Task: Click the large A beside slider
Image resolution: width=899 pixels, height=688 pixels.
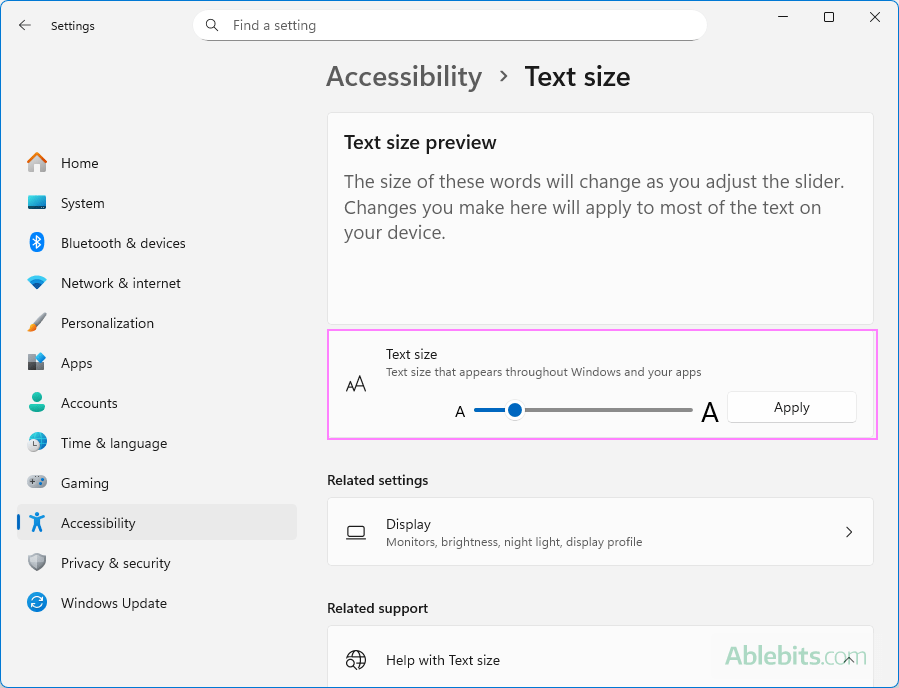Action: pyautogui.click(x=710, y=412)
